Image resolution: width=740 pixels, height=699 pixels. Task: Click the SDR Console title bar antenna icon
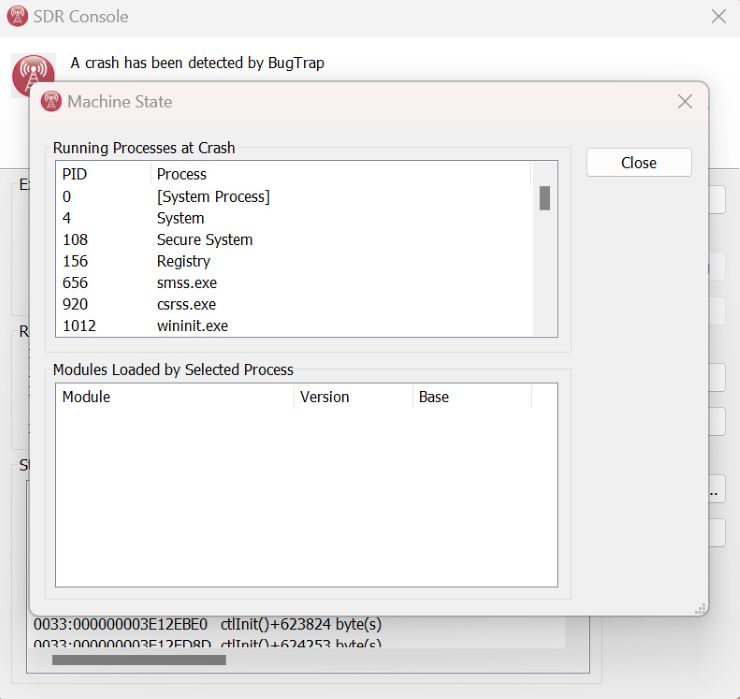[x=17, y=16]
